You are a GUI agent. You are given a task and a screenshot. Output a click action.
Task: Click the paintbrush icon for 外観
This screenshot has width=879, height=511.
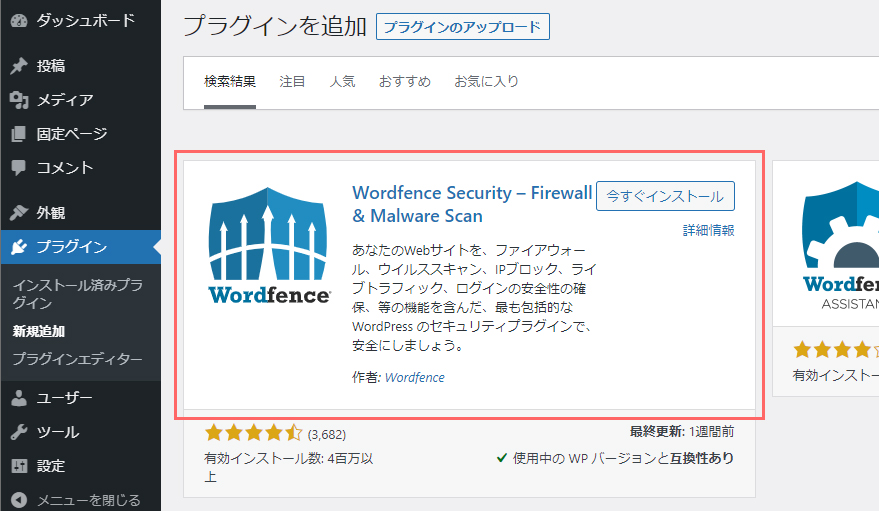coord(19,213)
